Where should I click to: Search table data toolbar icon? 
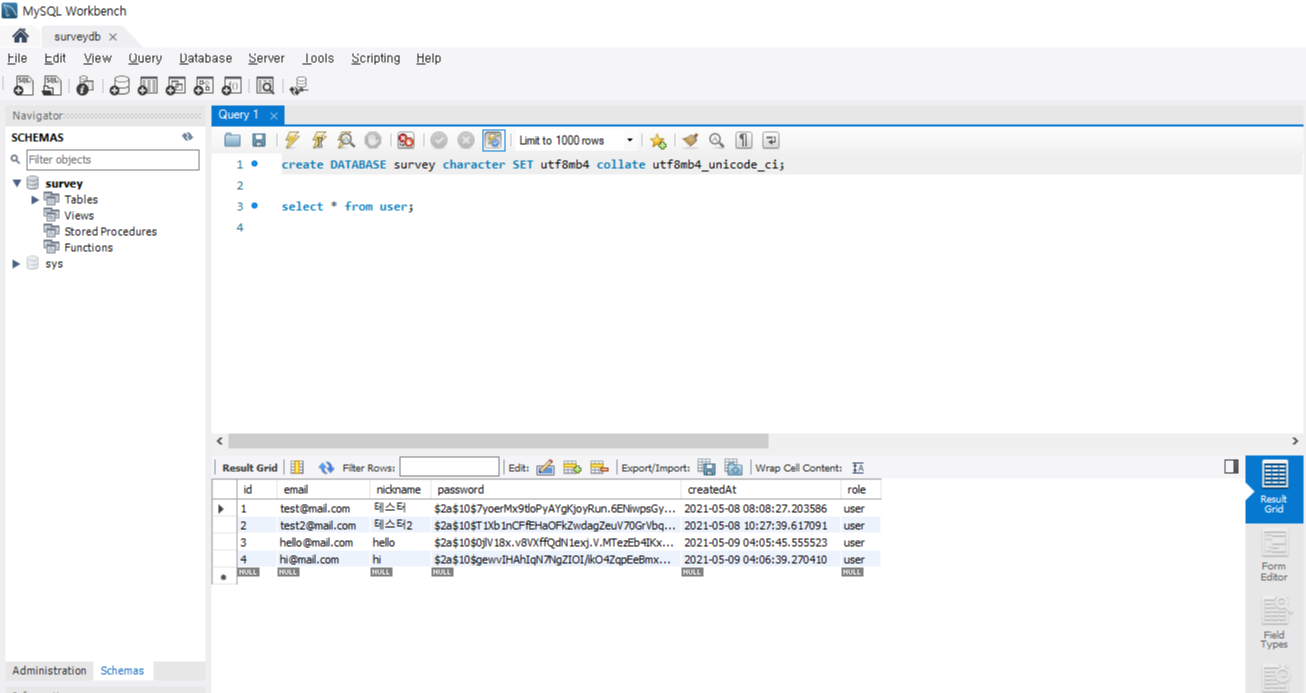(265, 86)
